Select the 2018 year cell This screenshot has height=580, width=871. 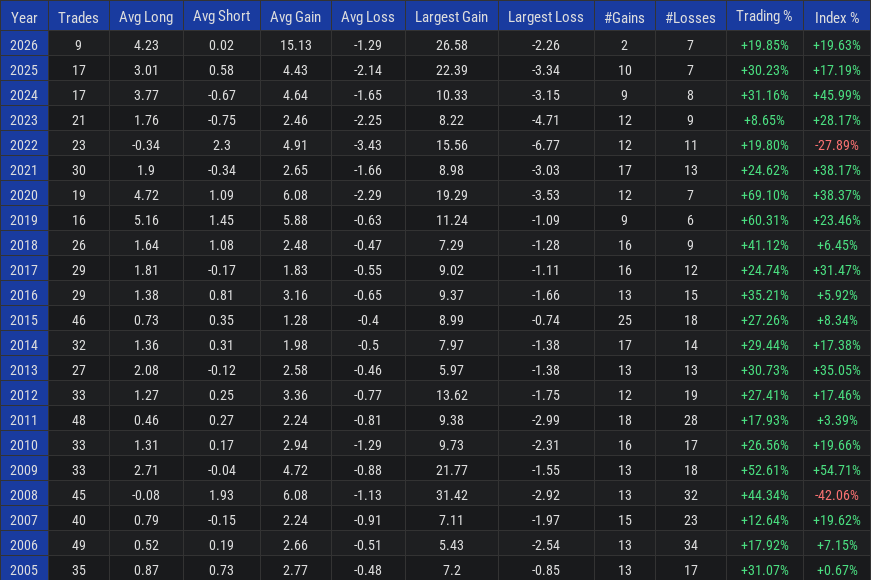[24, 245]
